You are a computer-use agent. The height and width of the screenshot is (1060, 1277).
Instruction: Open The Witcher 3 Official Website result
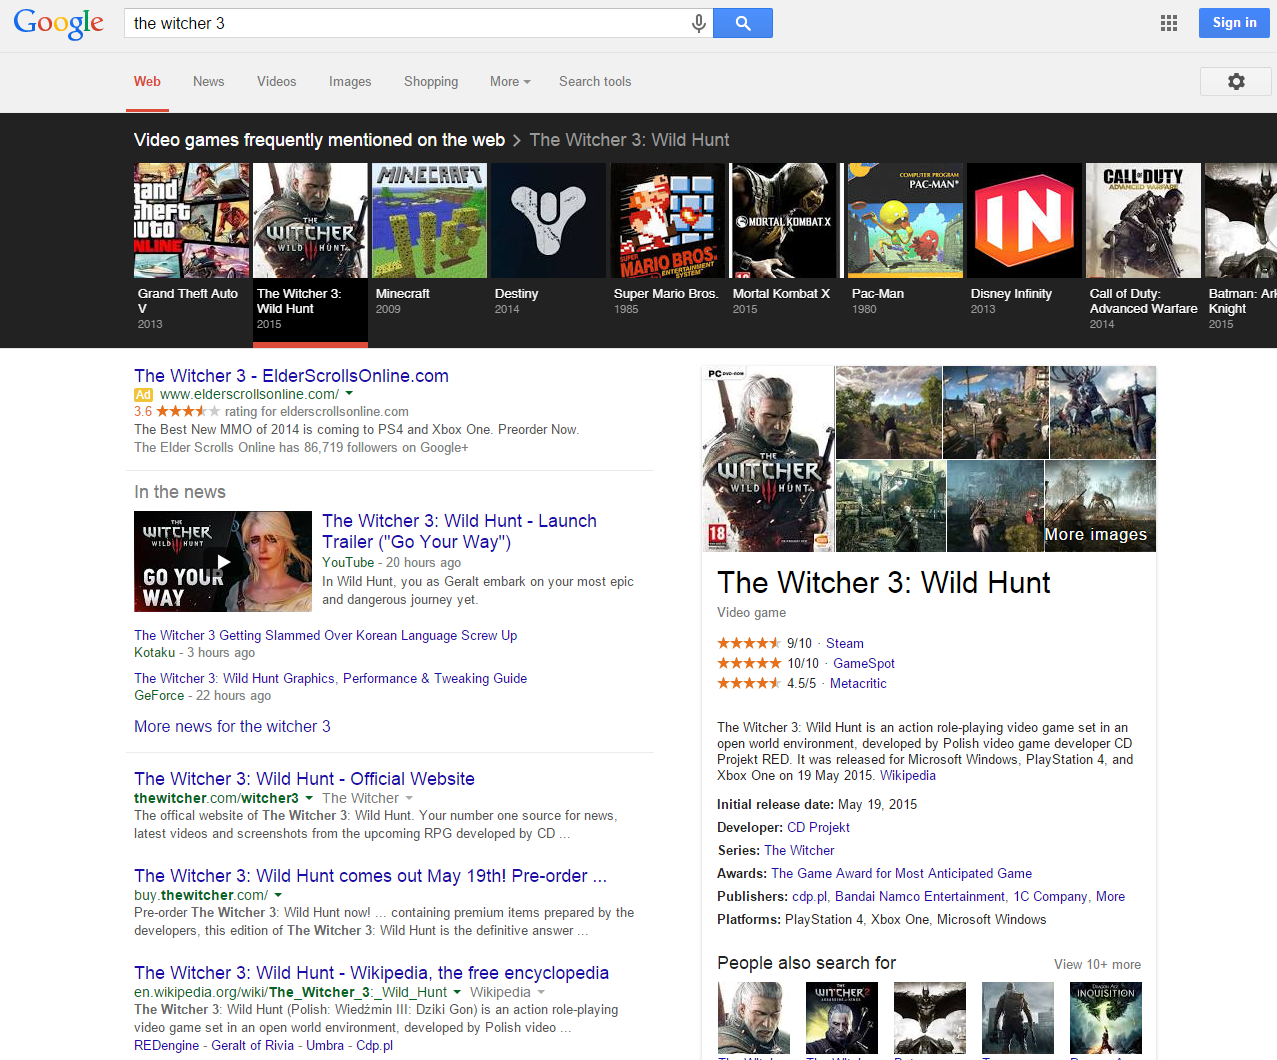tap(304, 779)
